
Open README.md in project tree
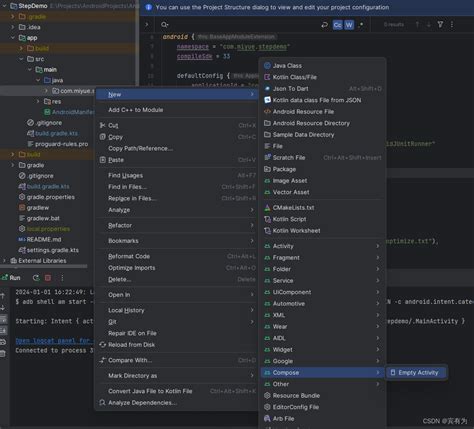pyautogui.click(x=43, y=239)
